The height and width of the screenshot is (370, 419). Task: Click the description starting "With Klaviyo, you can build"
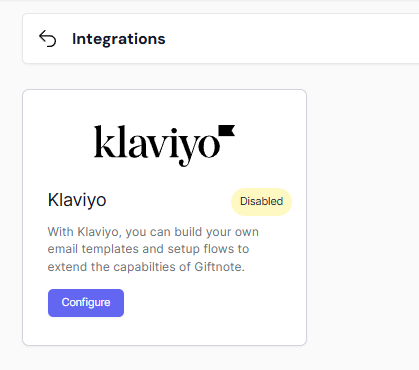tap(153, 249)
